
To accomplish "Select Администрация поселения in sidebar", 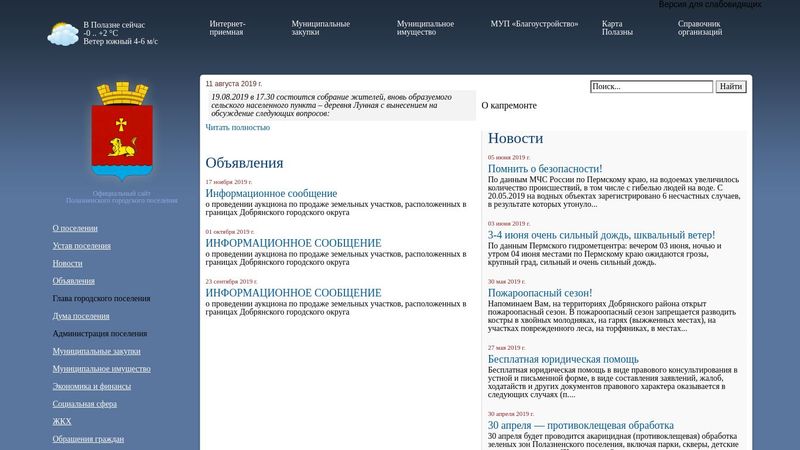I will (x=100, y=334).
